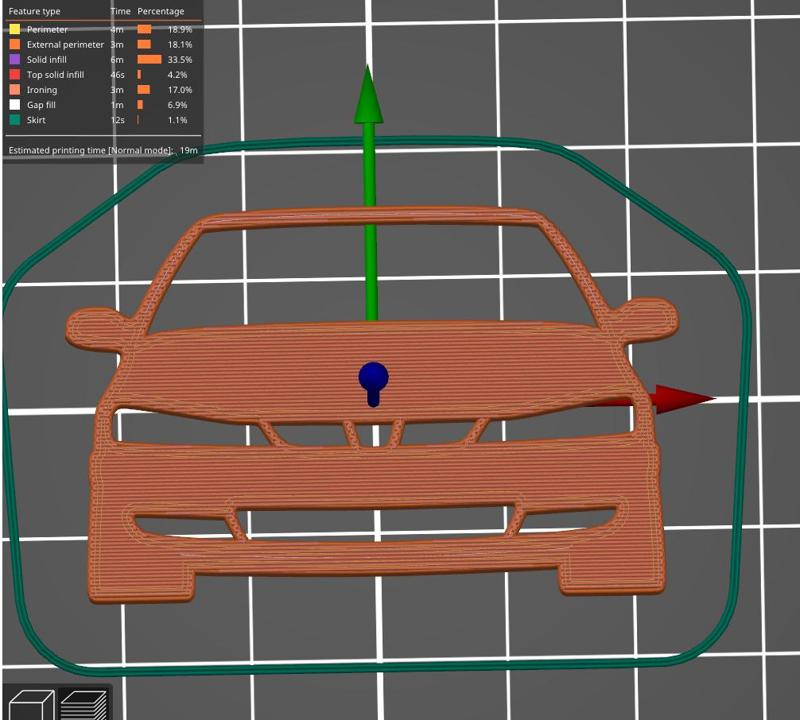Select the Solid infill legend label

(x=46, y=60)
